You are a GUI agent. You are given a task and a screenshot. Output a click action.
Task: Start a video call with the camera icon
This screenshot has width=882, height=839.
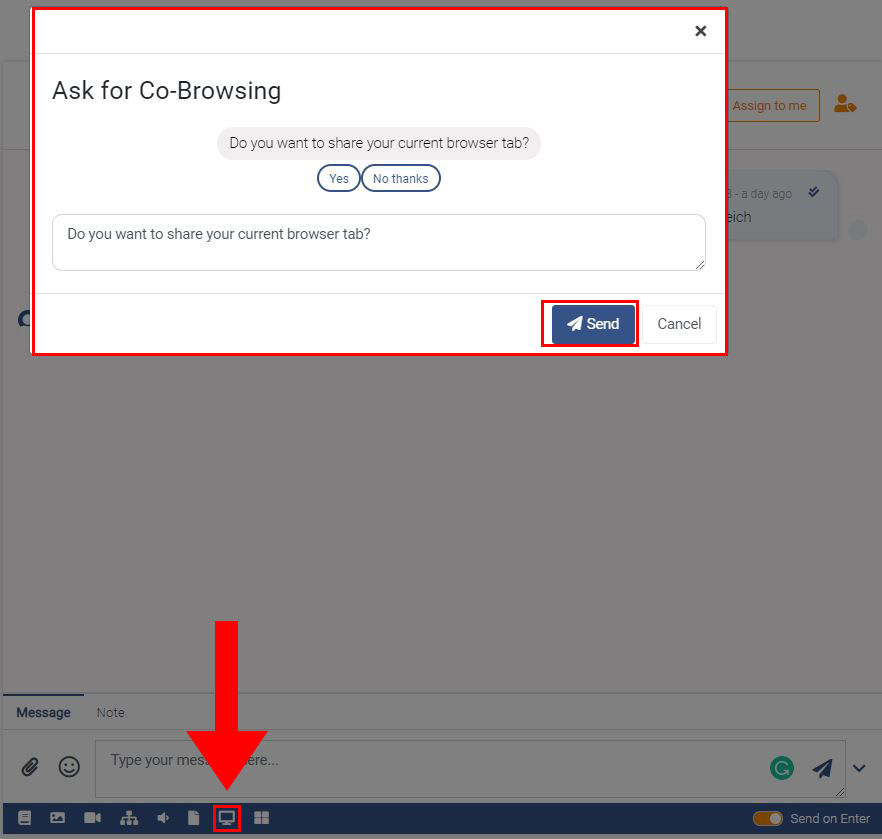tap(92, 818)
